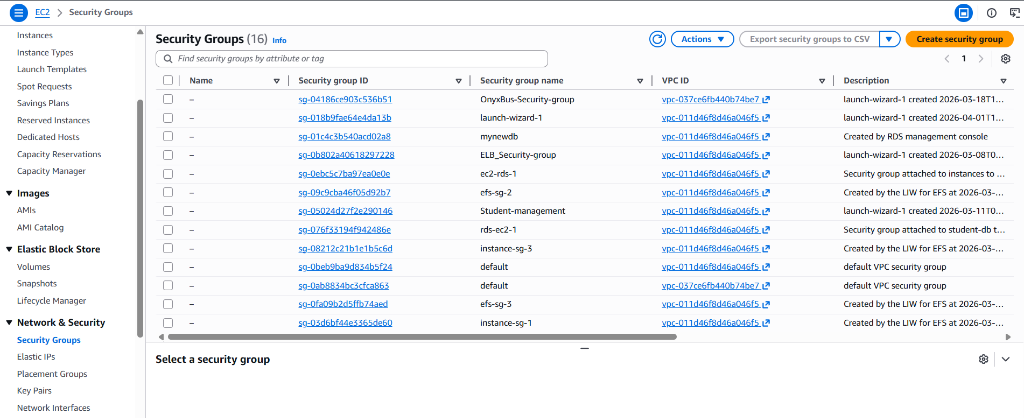
Task: Sort by VPC ID column arrow
Action: tap(822, 81)
